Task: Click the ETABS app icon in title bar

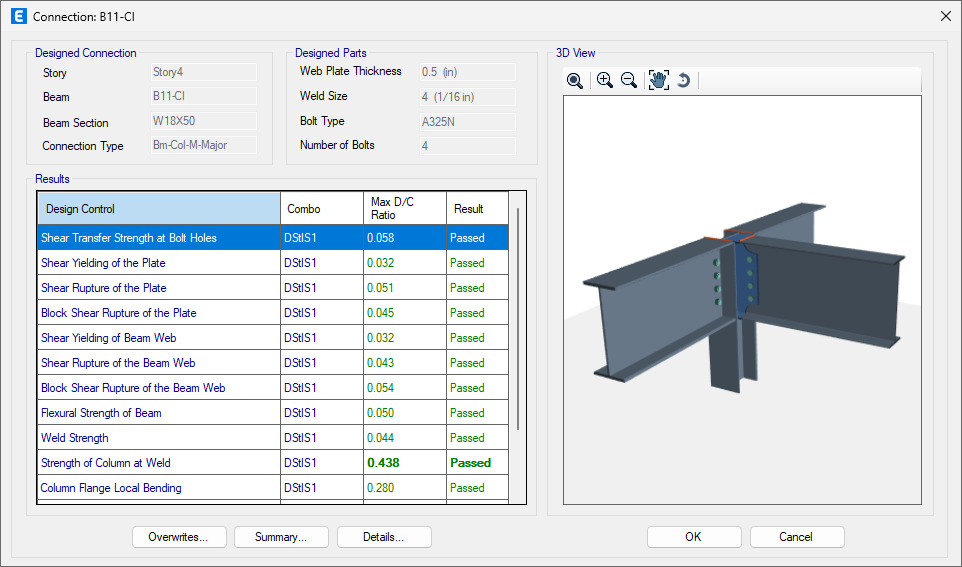Action: tap(17, 16)
